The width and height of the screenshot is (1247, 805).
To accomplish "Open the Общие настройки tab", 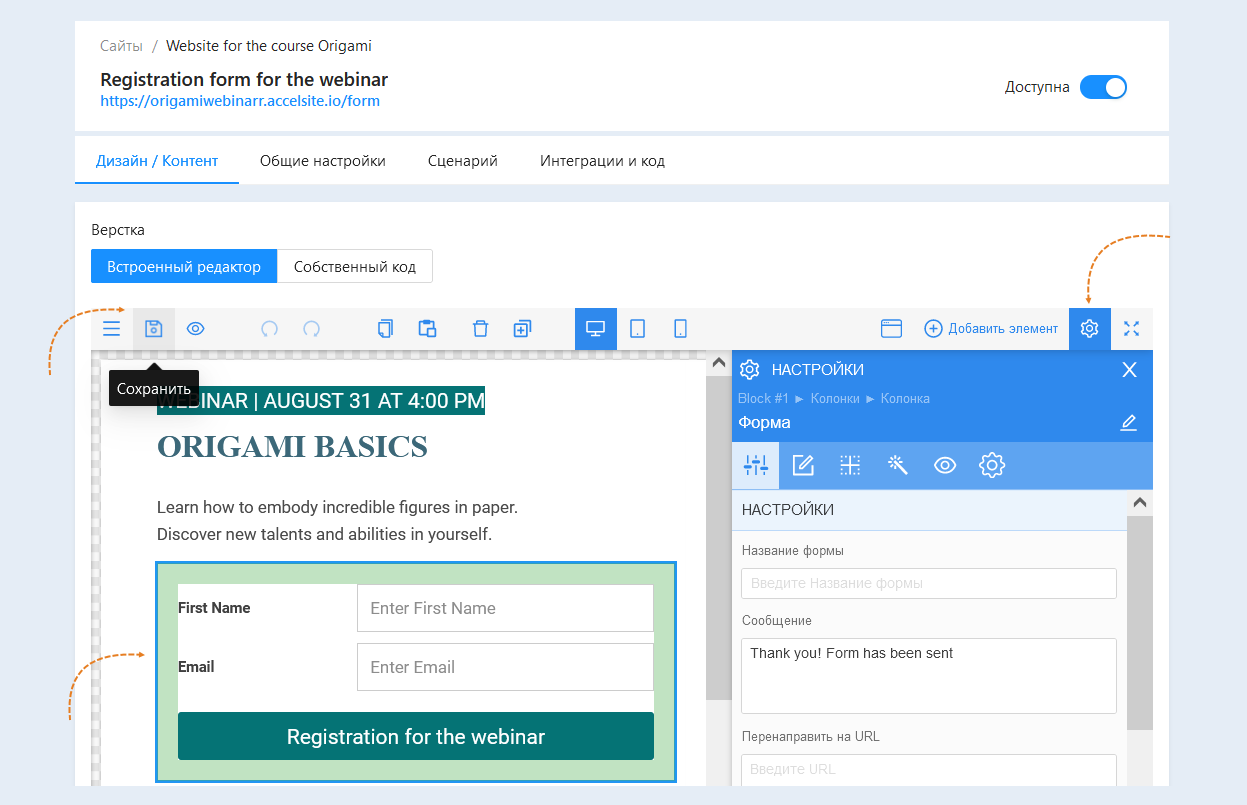I will pyautogui.click(x=323, y=161).
